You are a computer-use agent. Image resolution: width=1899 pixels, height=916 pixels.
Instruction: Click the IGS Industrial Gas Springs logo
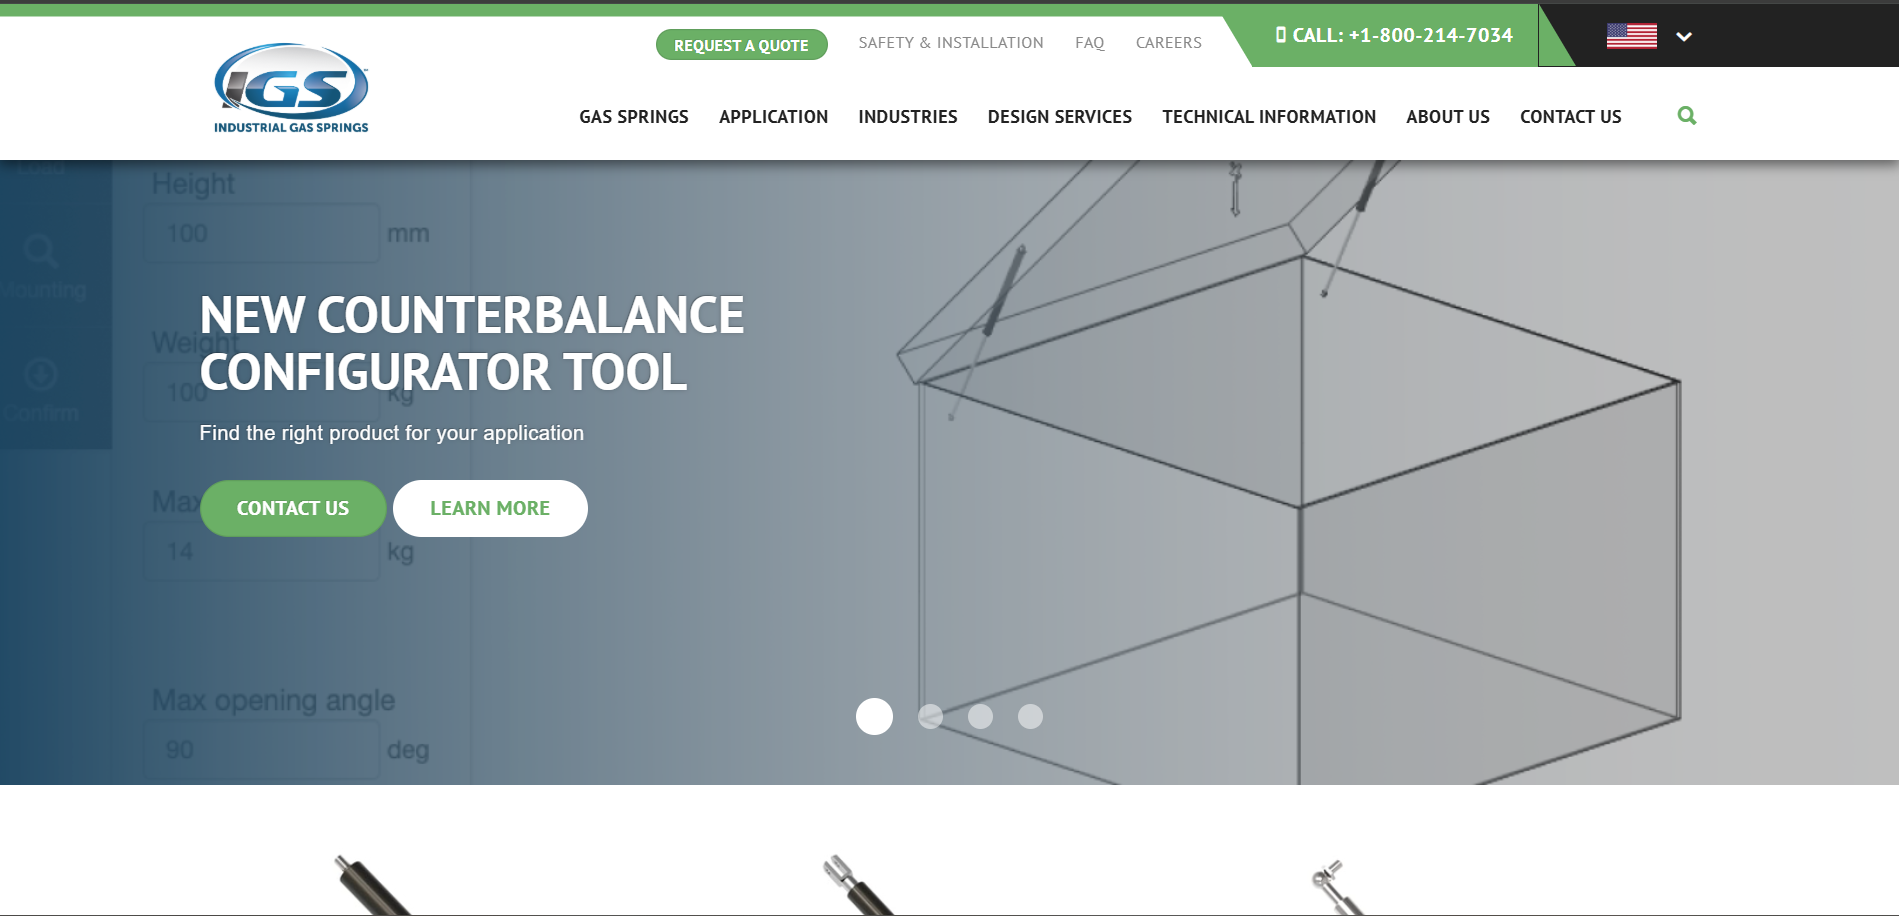tap(291, 88)
